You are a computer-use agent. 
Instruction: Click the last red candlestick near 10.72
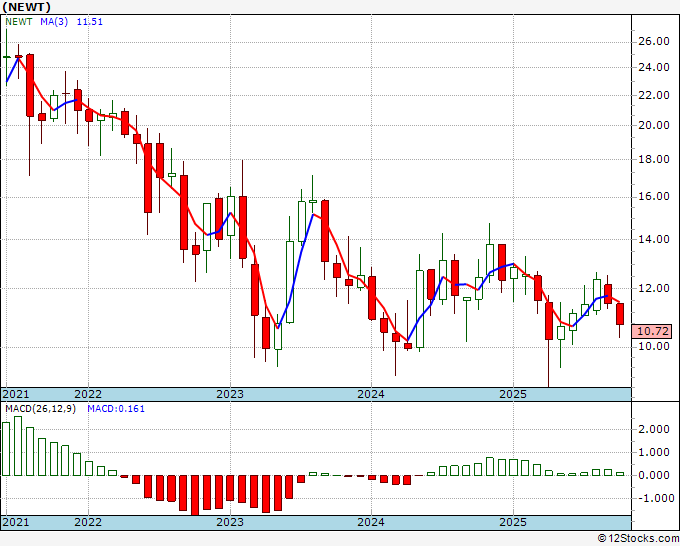pyautogui.click(x=620, y=314)
